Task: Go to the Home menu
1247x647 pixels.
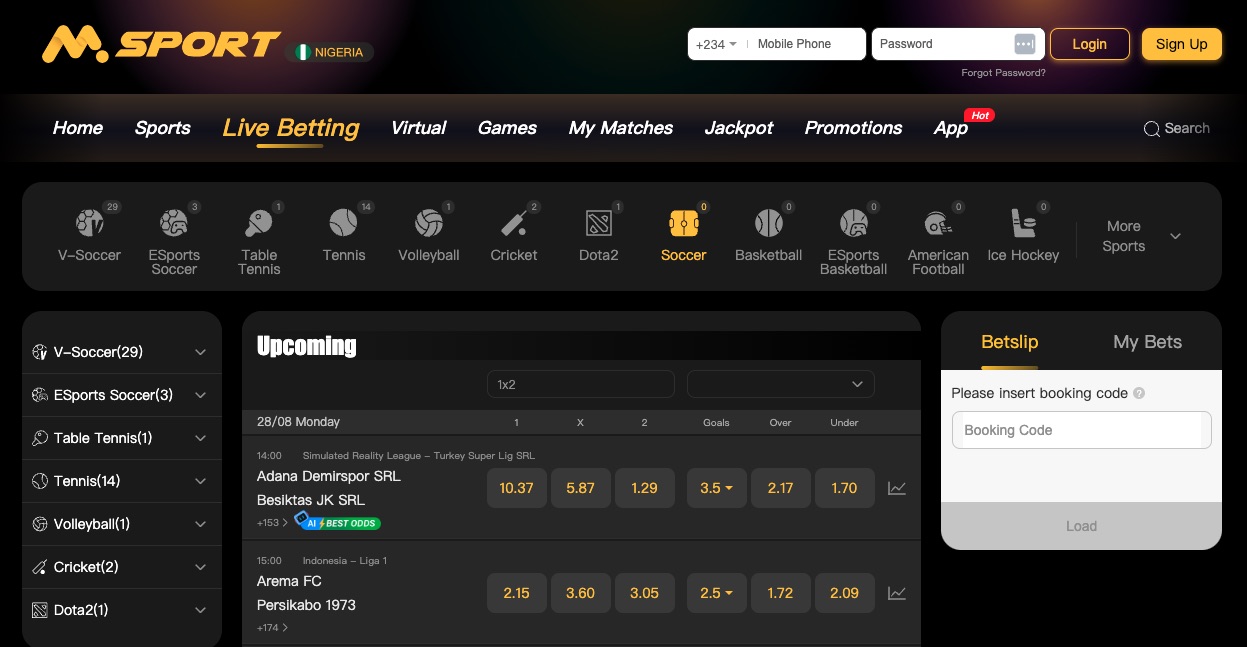Action: [78, 128]
